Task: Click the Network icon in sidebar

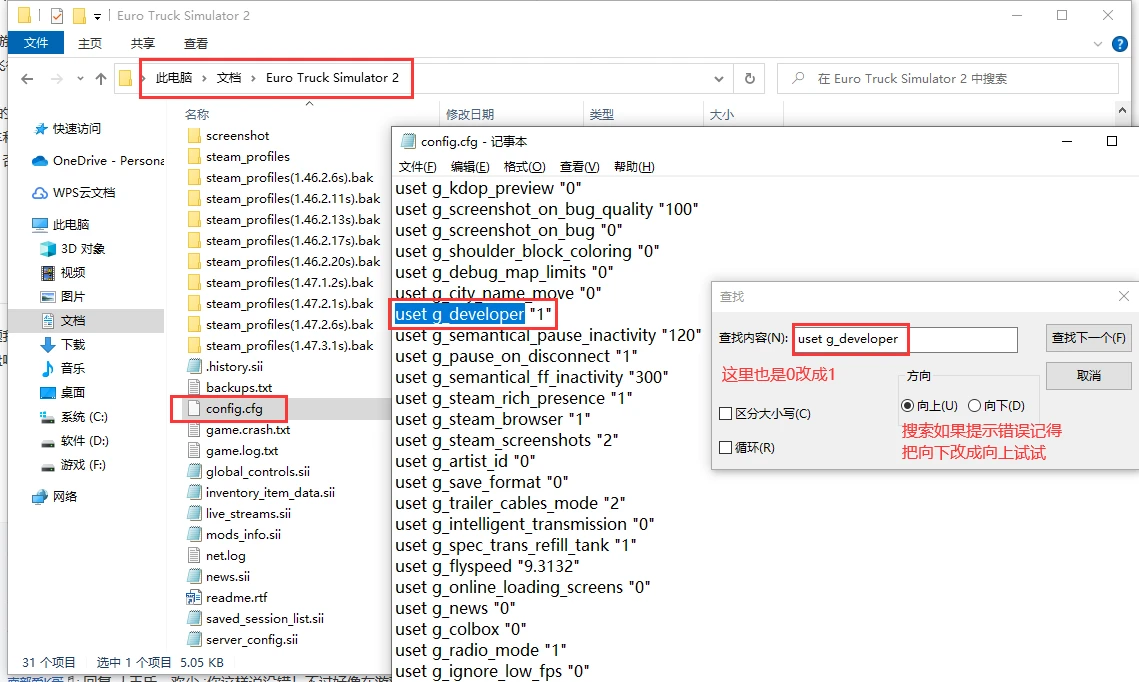Action: (40, 497)
